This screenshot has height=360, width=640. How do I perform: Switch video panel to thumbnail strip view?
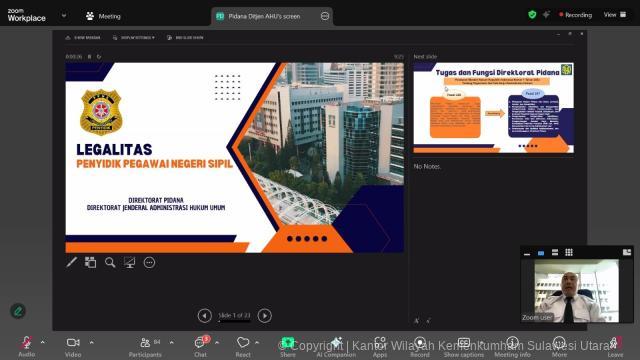point(555,253)
